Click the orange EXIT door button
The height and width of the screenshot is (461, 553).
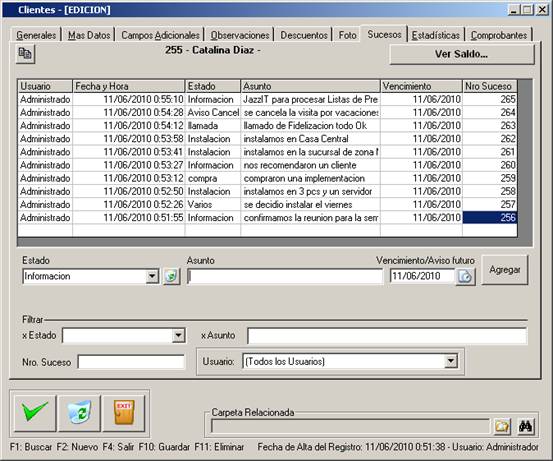pos(124,413)
